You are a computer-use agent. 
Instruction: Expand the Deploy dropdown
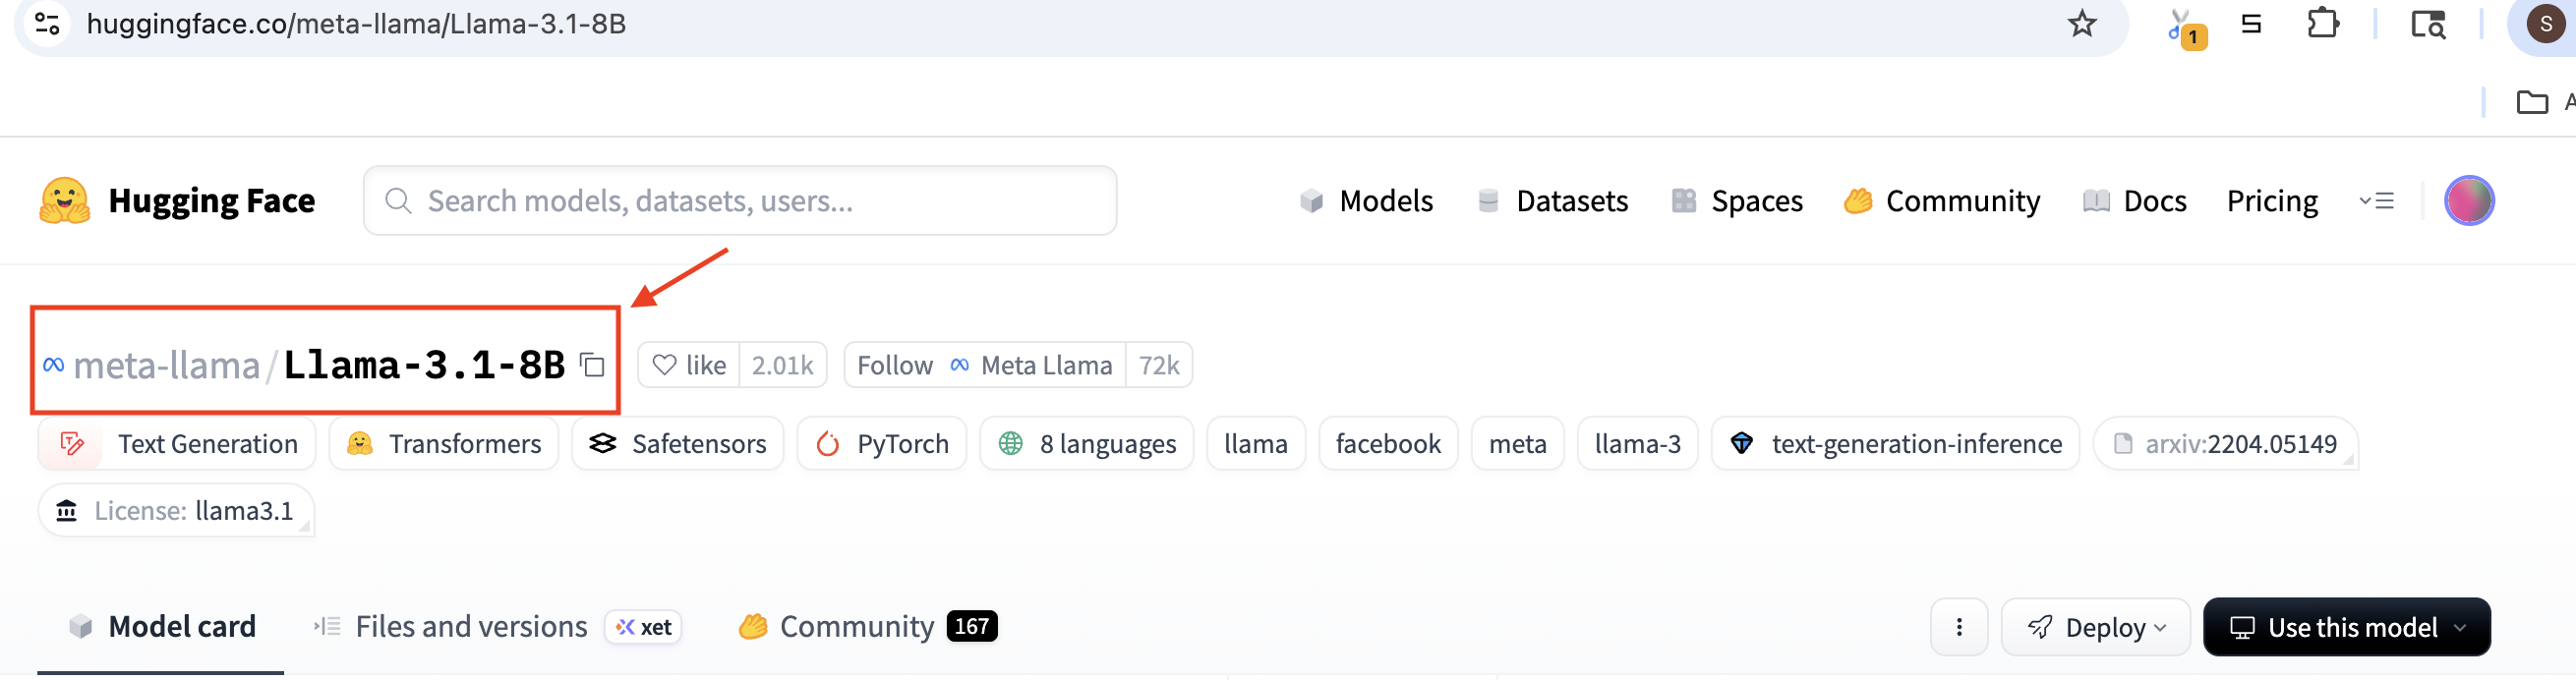pos(2095,627)
